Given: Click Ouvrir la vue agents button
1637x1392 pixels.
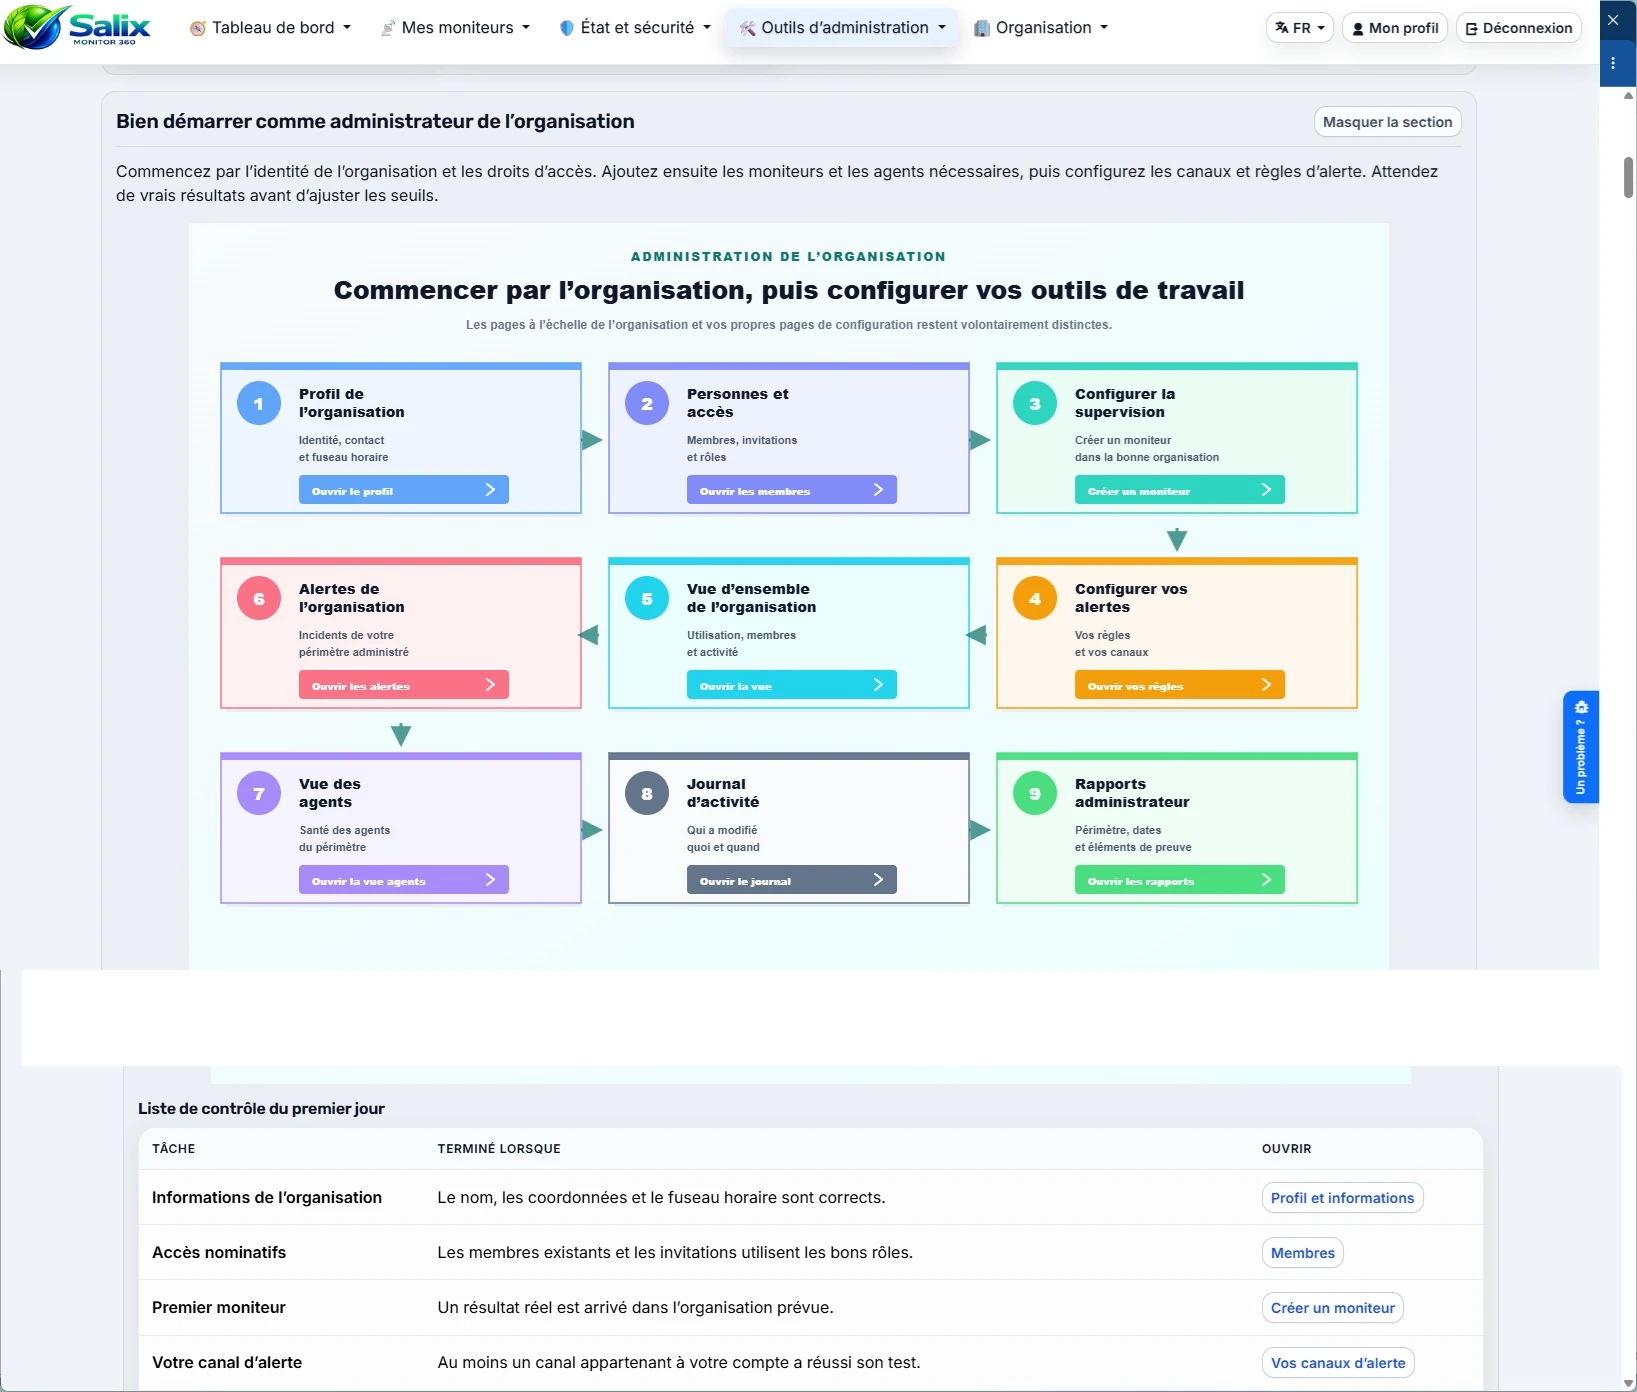Looking at the screenshot, I should coord(403,880).
